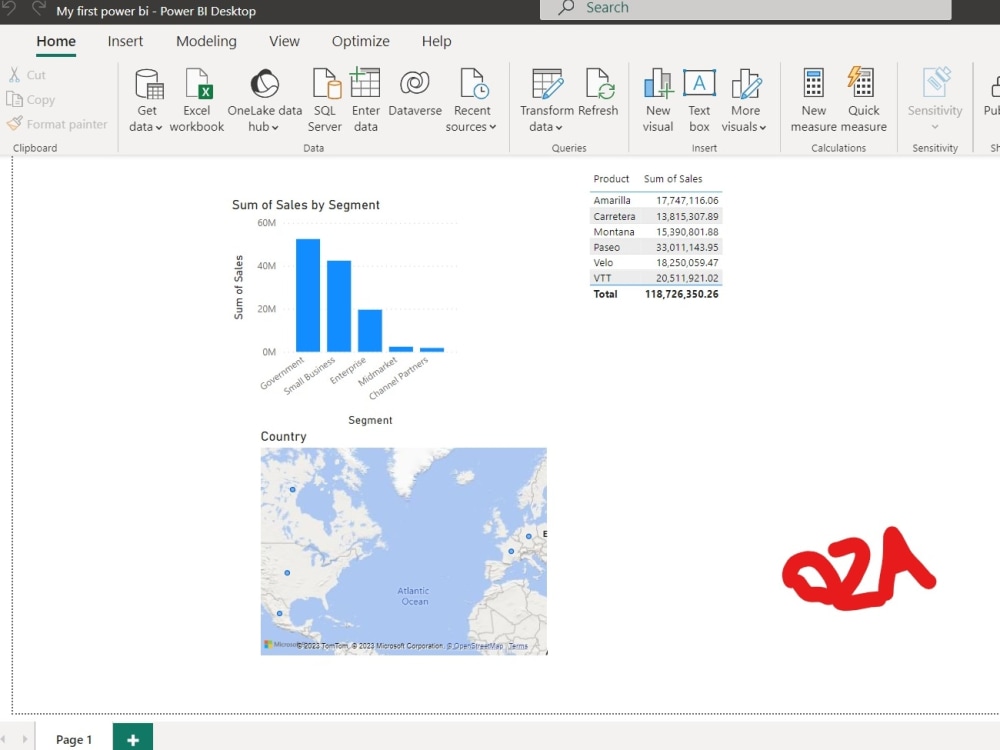Screen dimensions: 1000x750
Task: Expand the Sensitivity dropdown chevron
Action: coord(935,127)
